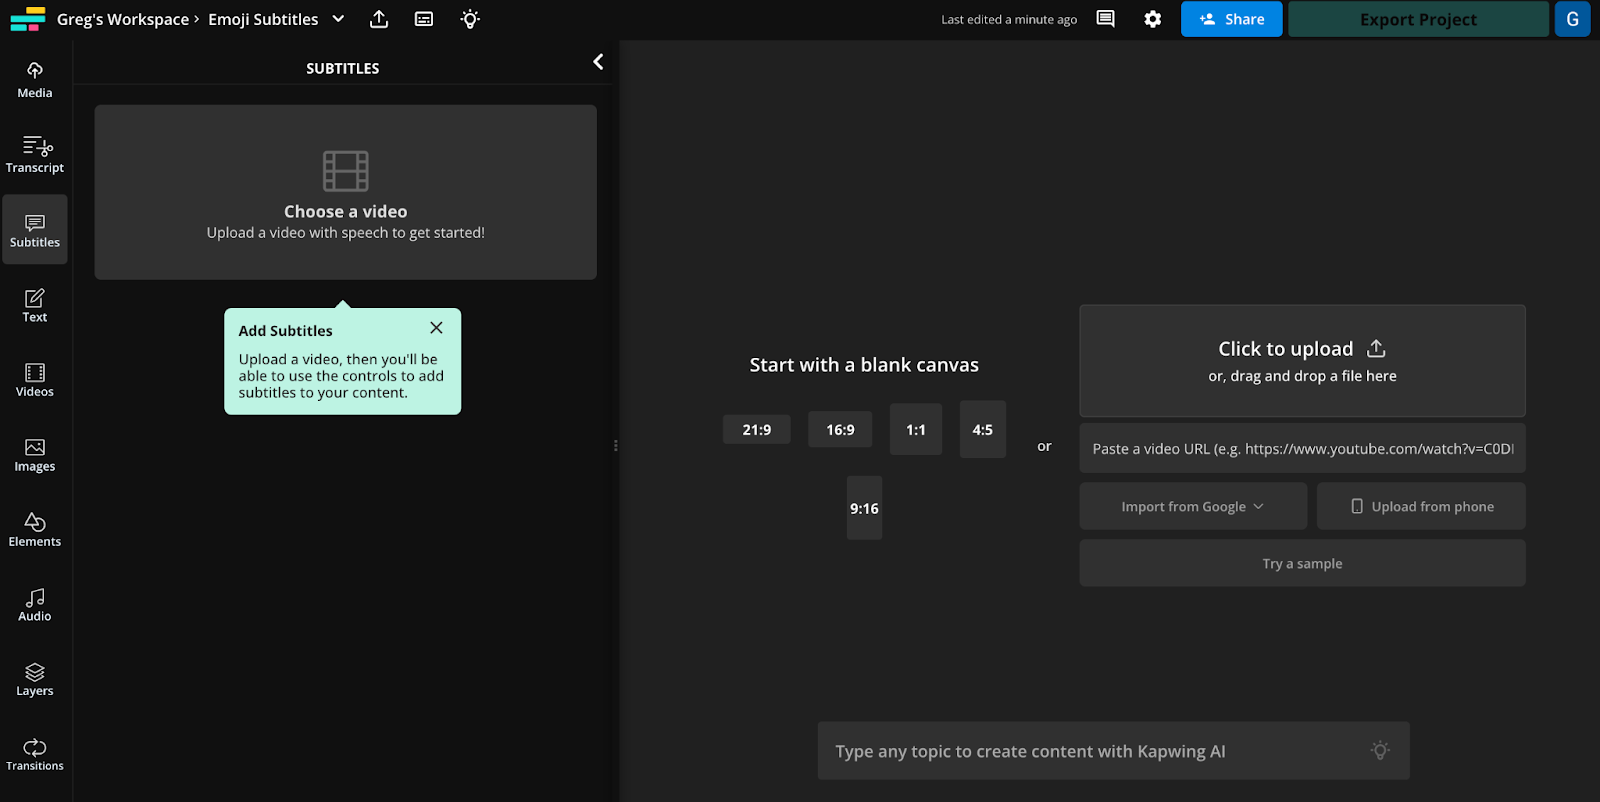The image size is (1600, 802).
Task: Collapse the Subtitles panel with the chevron
Action: pyautogui.click(x=598, y=62)
